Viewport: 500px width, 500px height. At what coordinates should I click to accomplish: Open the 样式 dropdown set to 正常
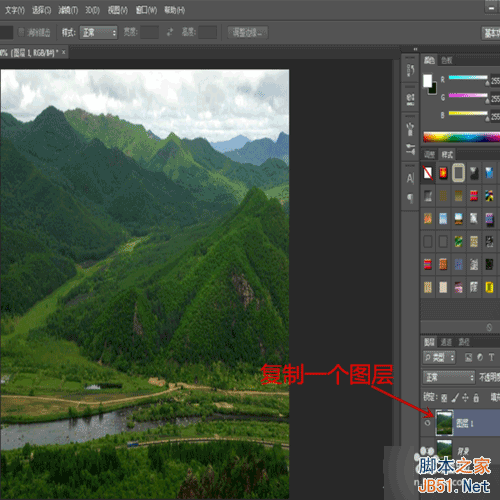tap(98, 33)
